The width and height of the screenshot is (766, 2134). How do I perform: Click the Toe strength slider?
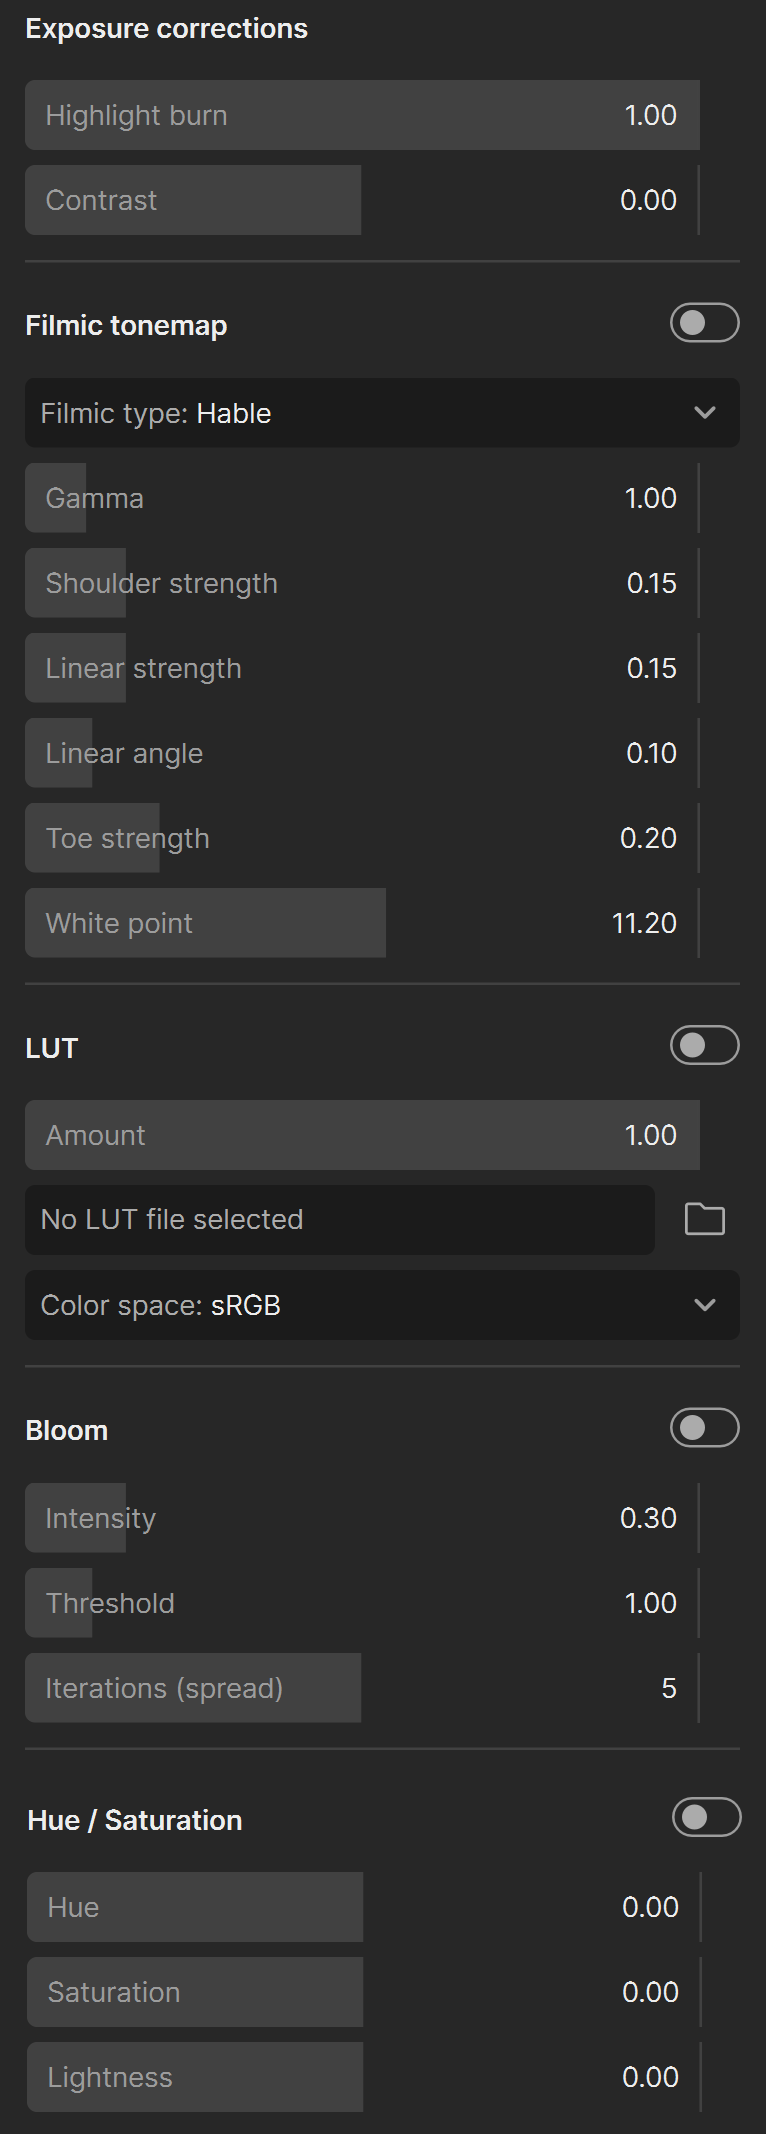362,838
